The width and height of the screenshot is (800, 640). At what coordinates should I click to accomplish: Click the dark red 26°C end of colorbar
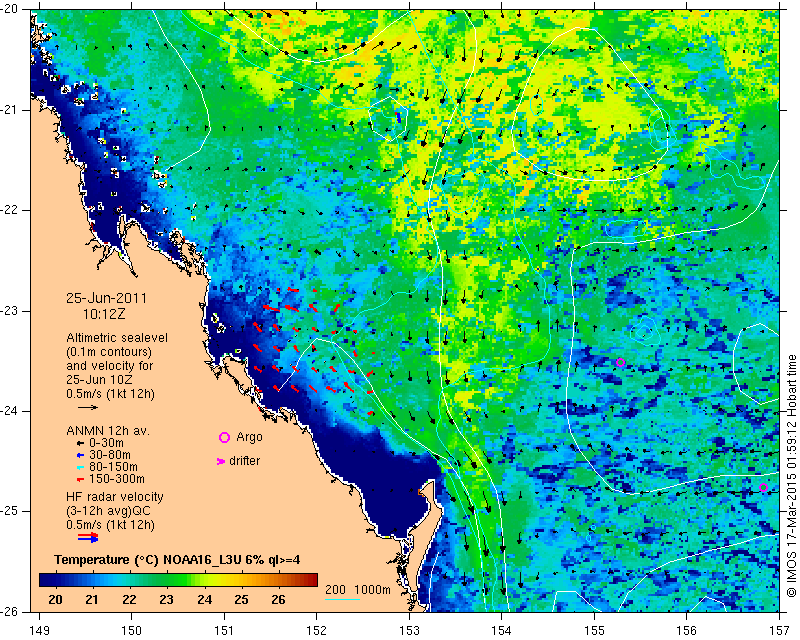tap(310, 579)
